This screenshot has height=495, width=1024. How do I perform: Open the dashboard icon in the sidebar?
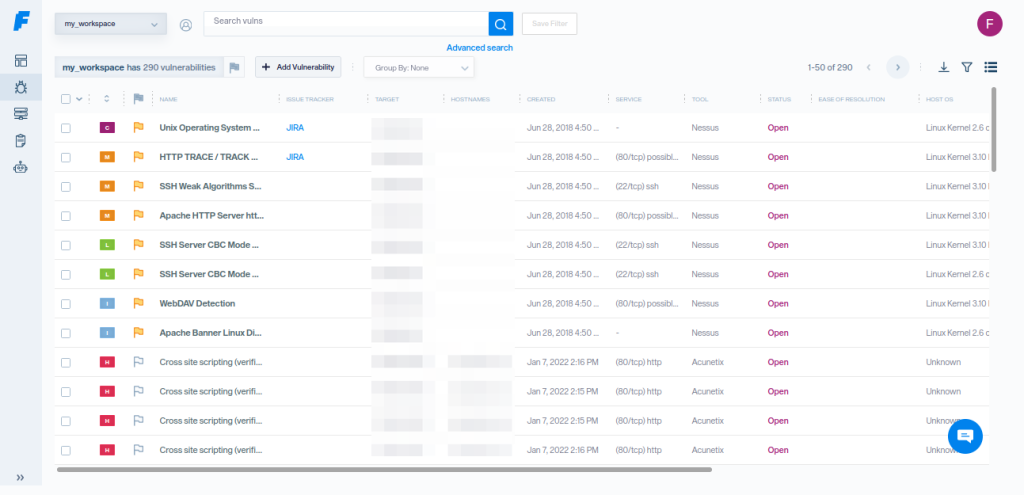(21, 61)
